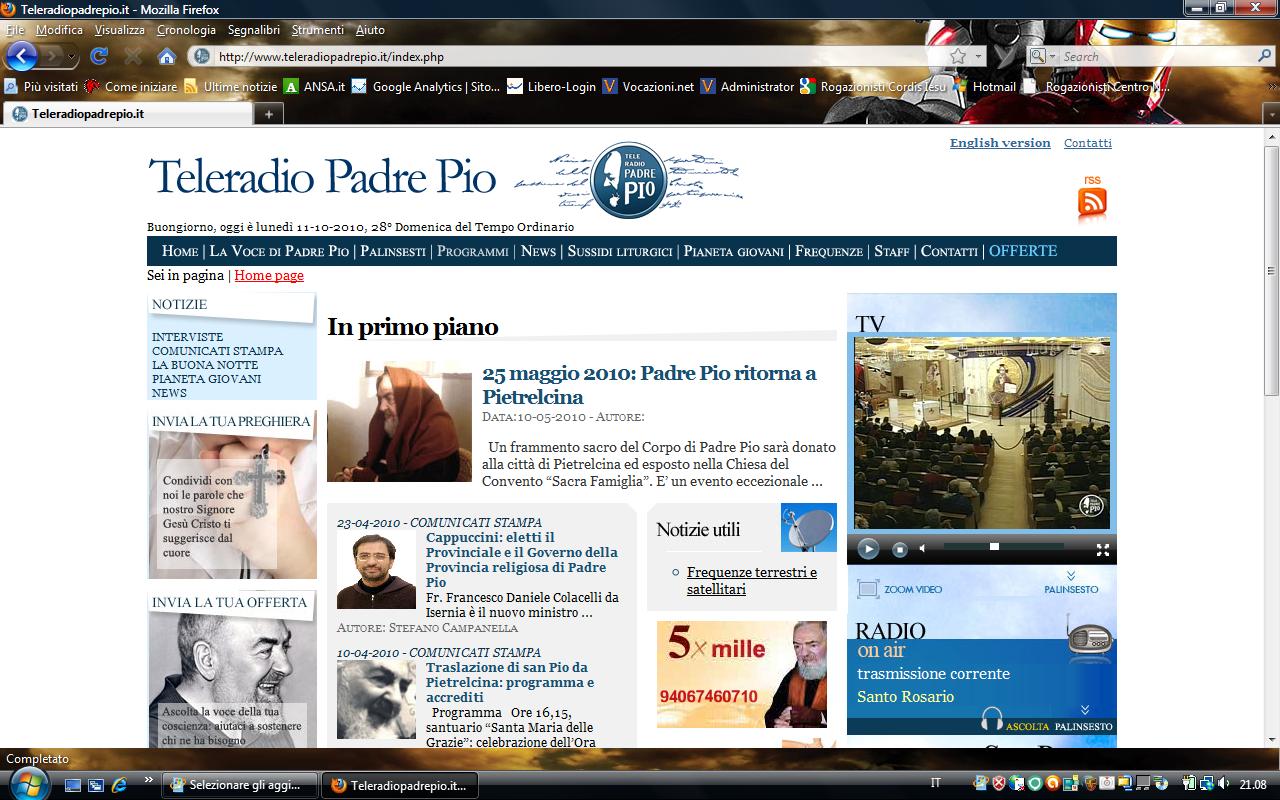Switch to Selezionare gli aggi... taskbar window
The height and width of the screenshot is (800, 1280).
coord(240,785)
